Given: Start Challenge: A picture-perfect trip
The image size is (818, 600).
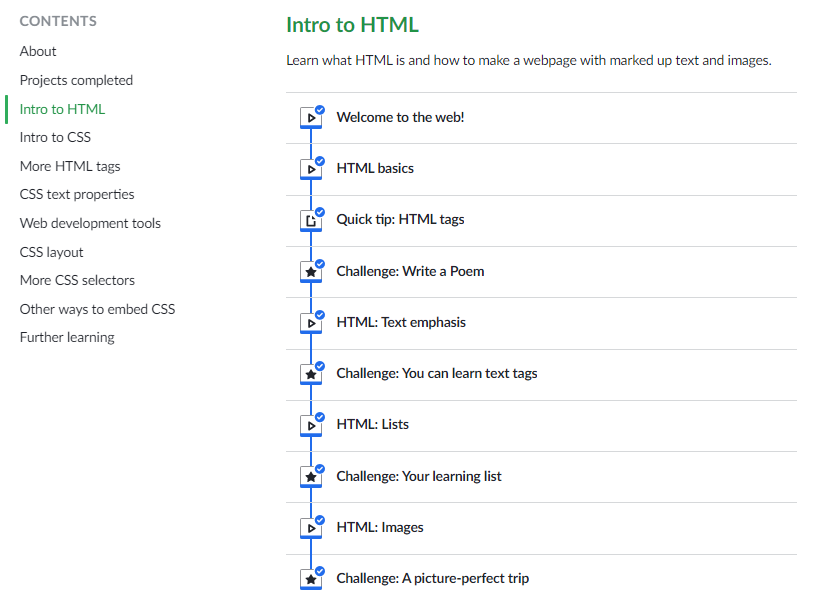Looking at the screenshot, I should coord(432,578).
